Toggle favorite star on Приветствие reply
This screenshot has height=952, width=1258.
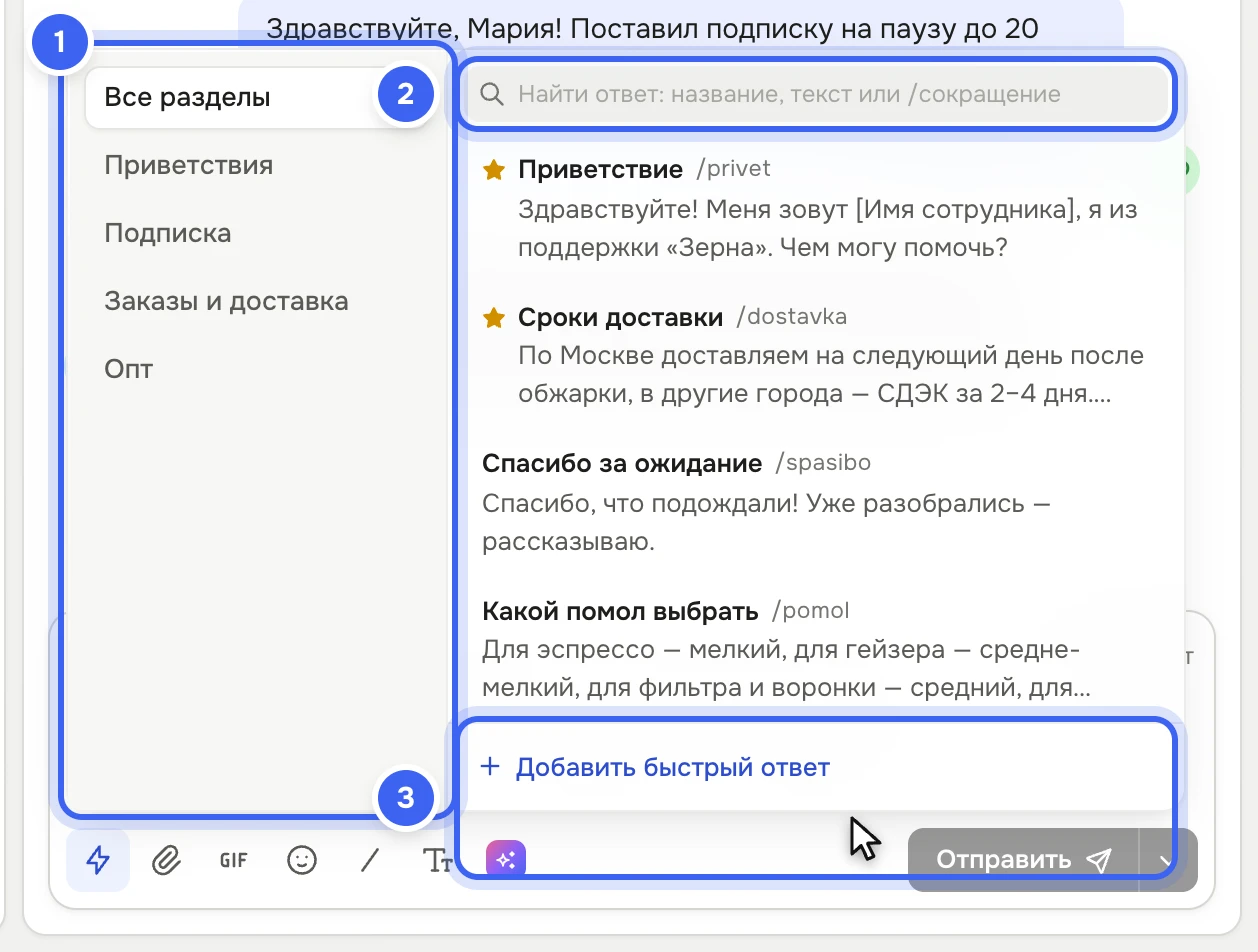(493, 169)
